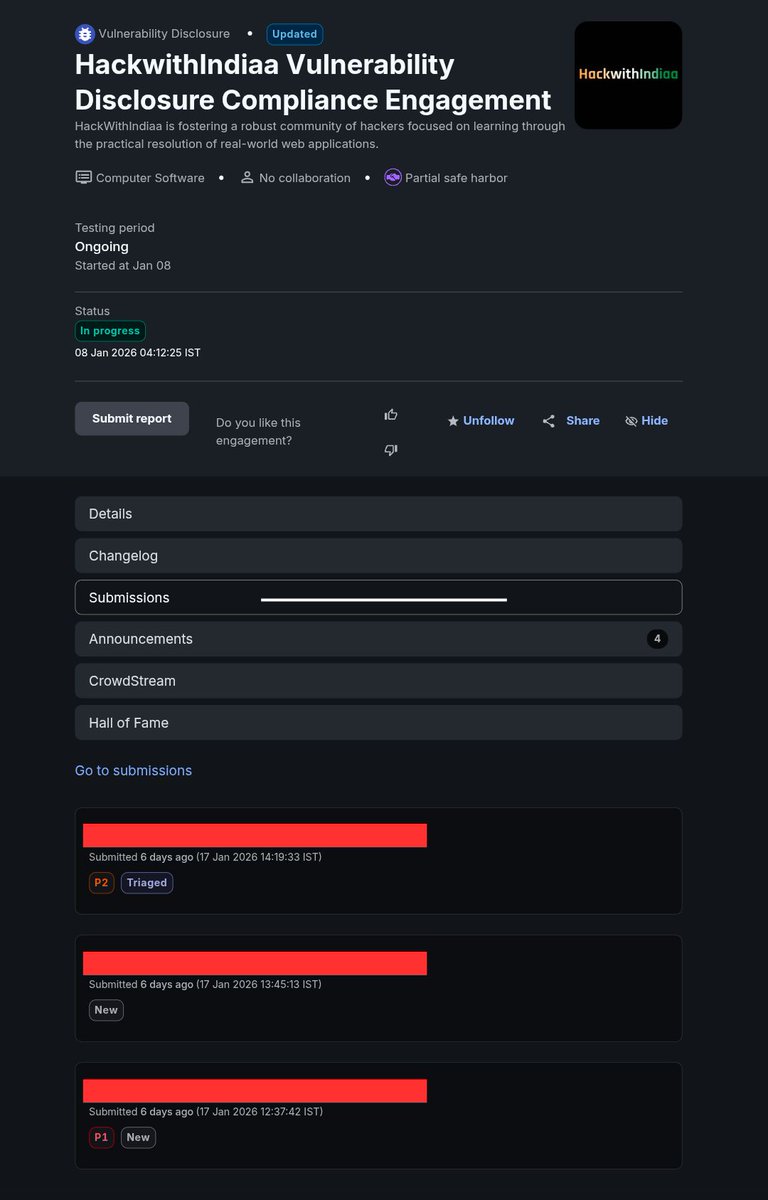
Task: Open the Details section
Action: point(378,514)
